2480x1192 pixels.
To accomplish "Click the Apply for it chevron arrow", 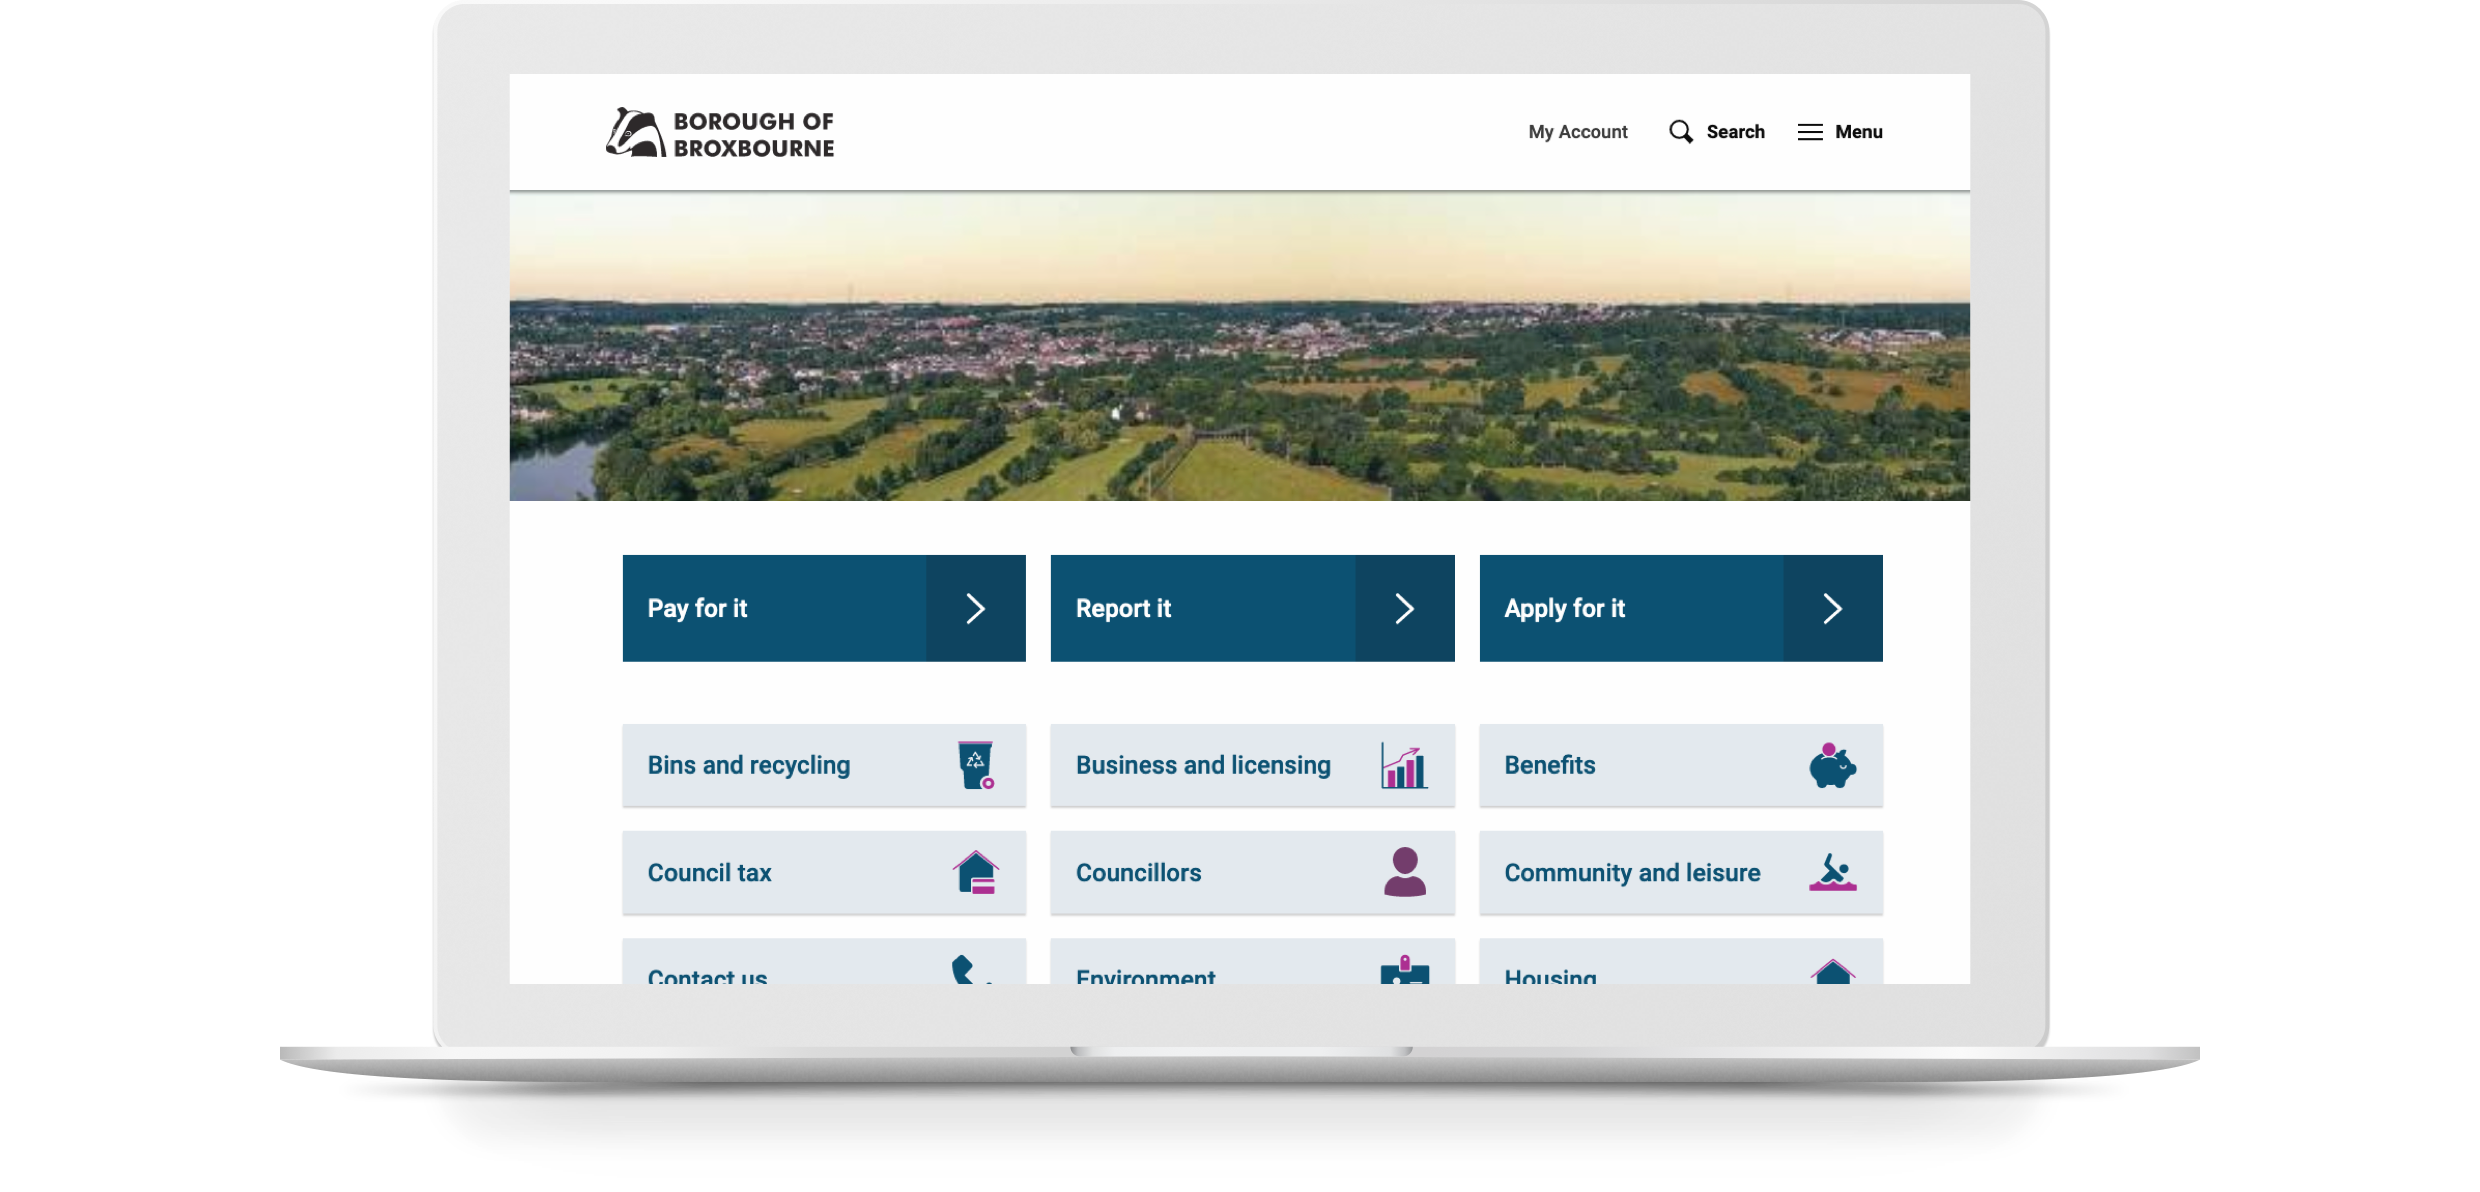I will click(1833, 608).
